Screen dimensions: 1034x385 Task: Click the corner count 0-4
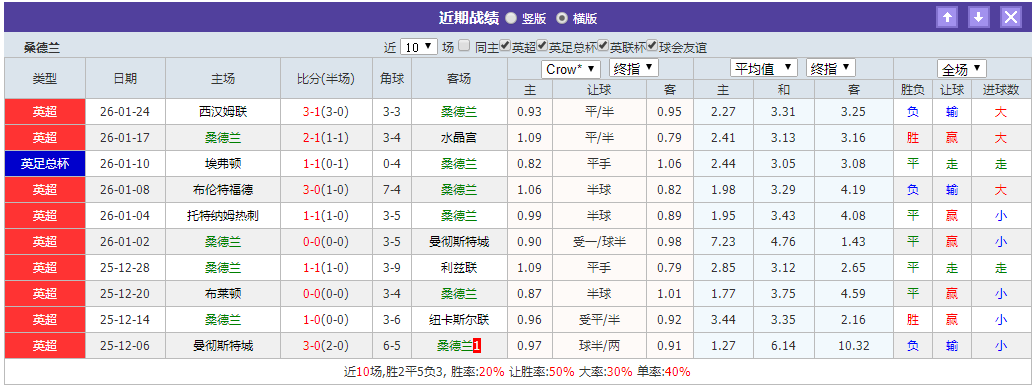click(x=392, y=163)
